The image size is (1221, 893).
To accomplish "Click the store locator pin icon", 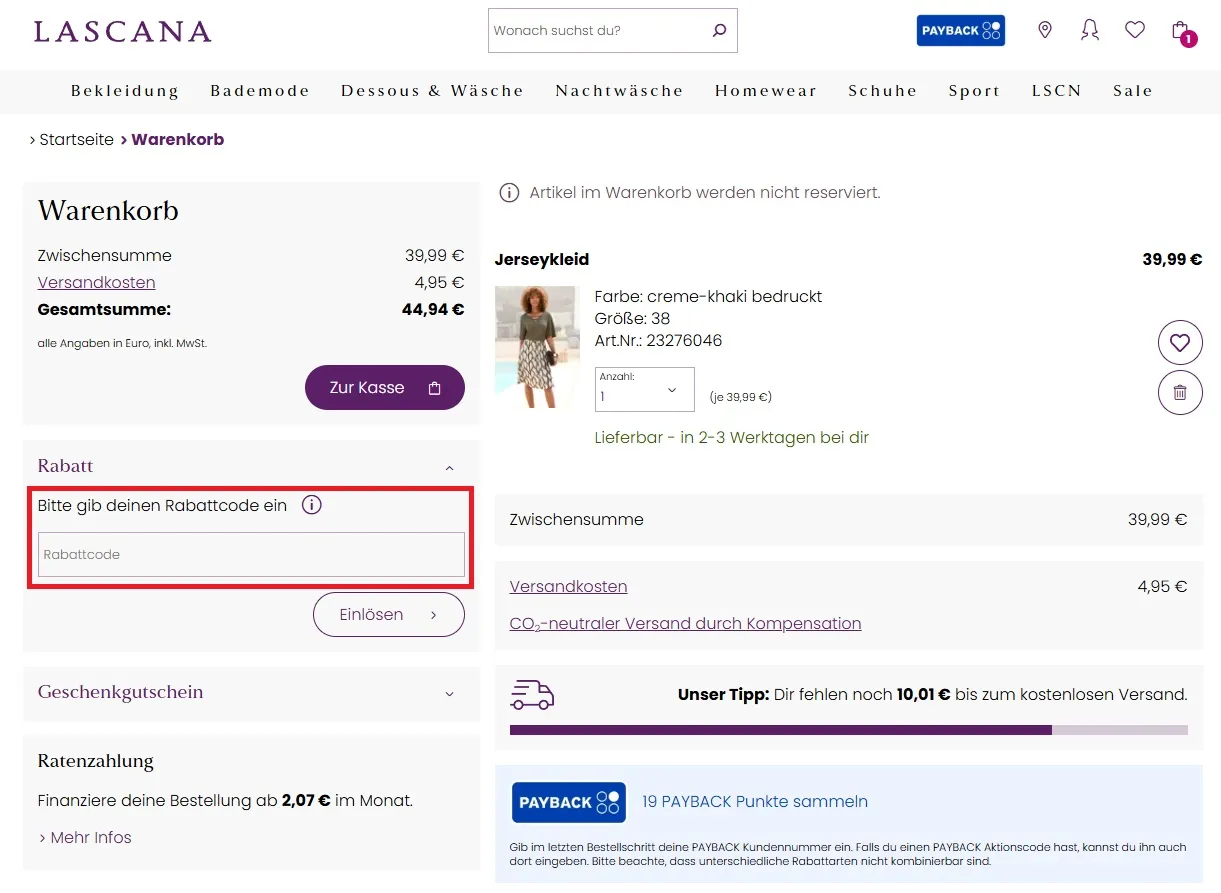I will tap(1044, 30).
